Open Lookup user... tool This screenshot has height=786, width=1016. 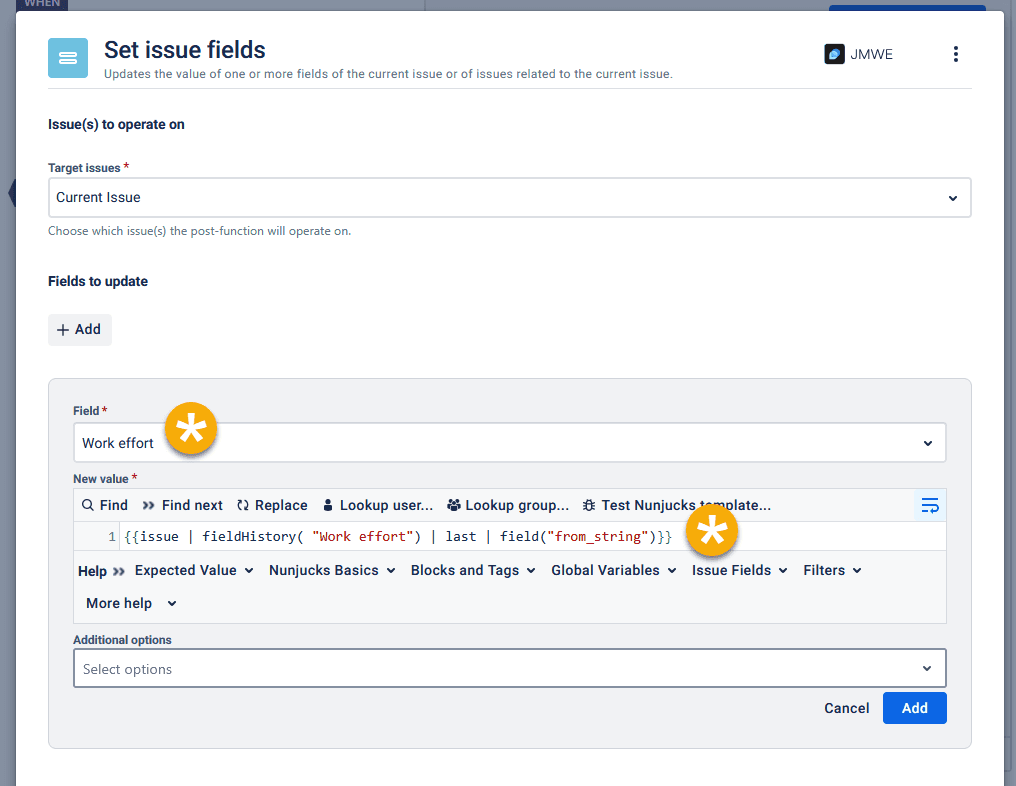pyautogui.click(x=378, y=505)
